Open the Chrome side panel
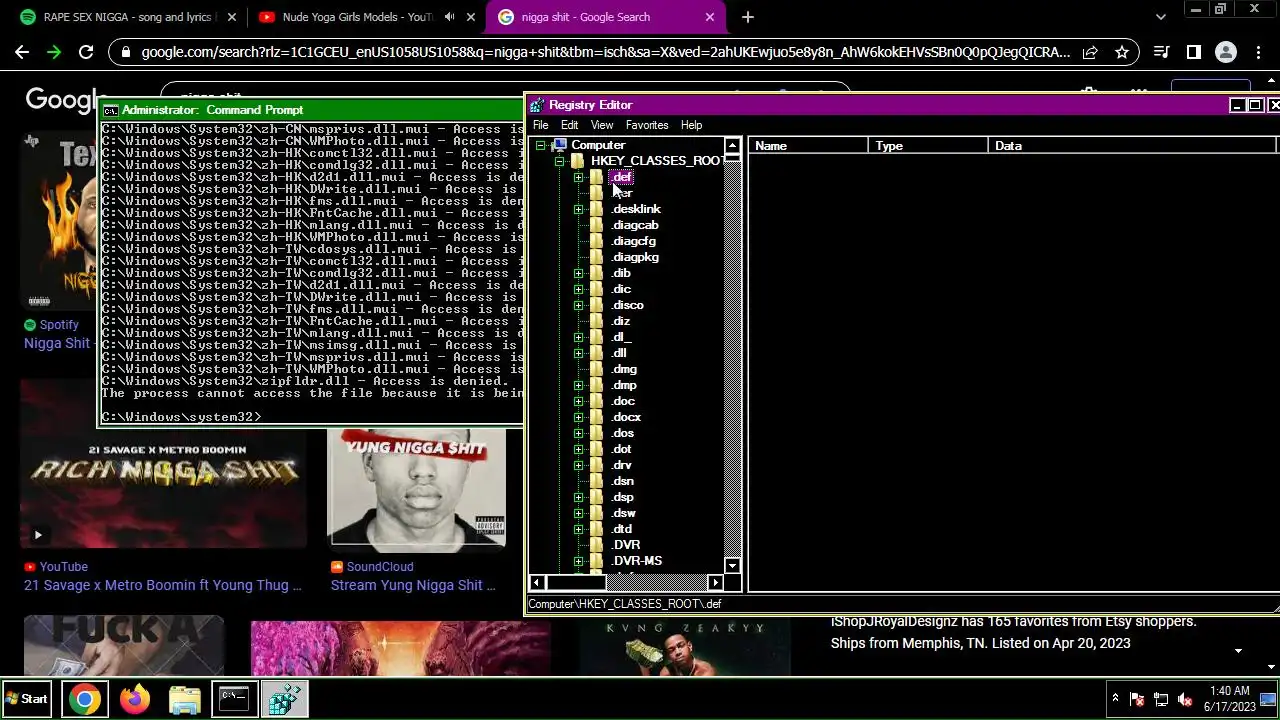This screenshot has width=1280, height=720. (1193, 52)
